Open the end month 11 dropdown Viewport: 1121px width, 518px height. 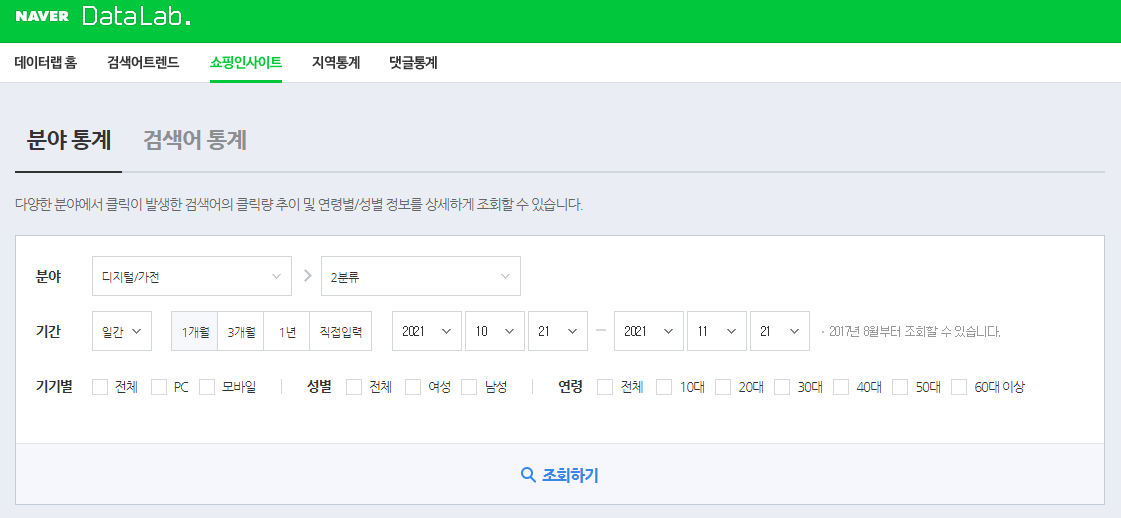pyautogui.click(x=716, y=331)
